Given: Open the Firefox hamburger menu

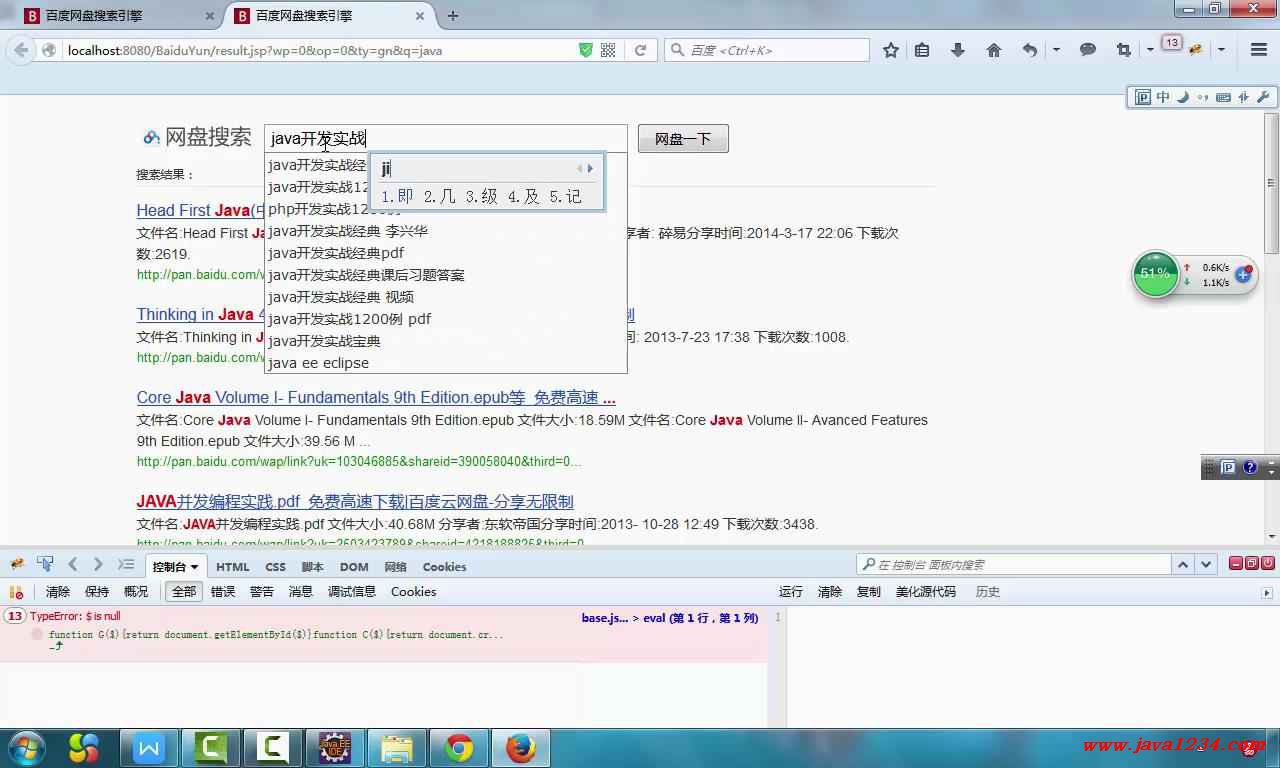Looking at the screenshot, I should (x=1258, y=50).
